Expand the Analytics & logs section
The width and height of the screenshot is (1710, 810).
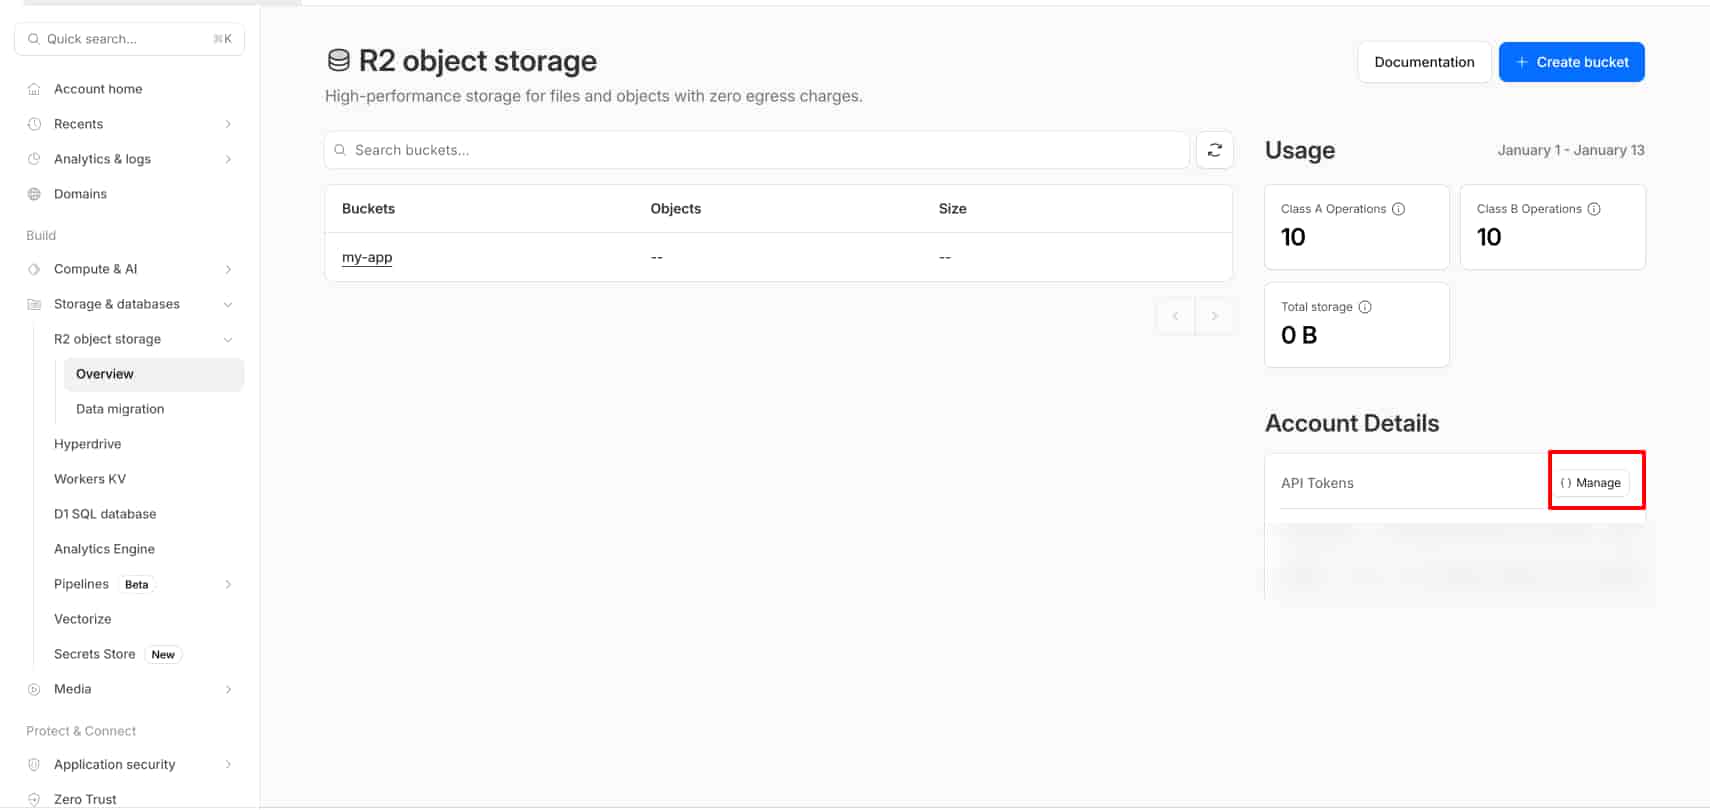(228, 159)
